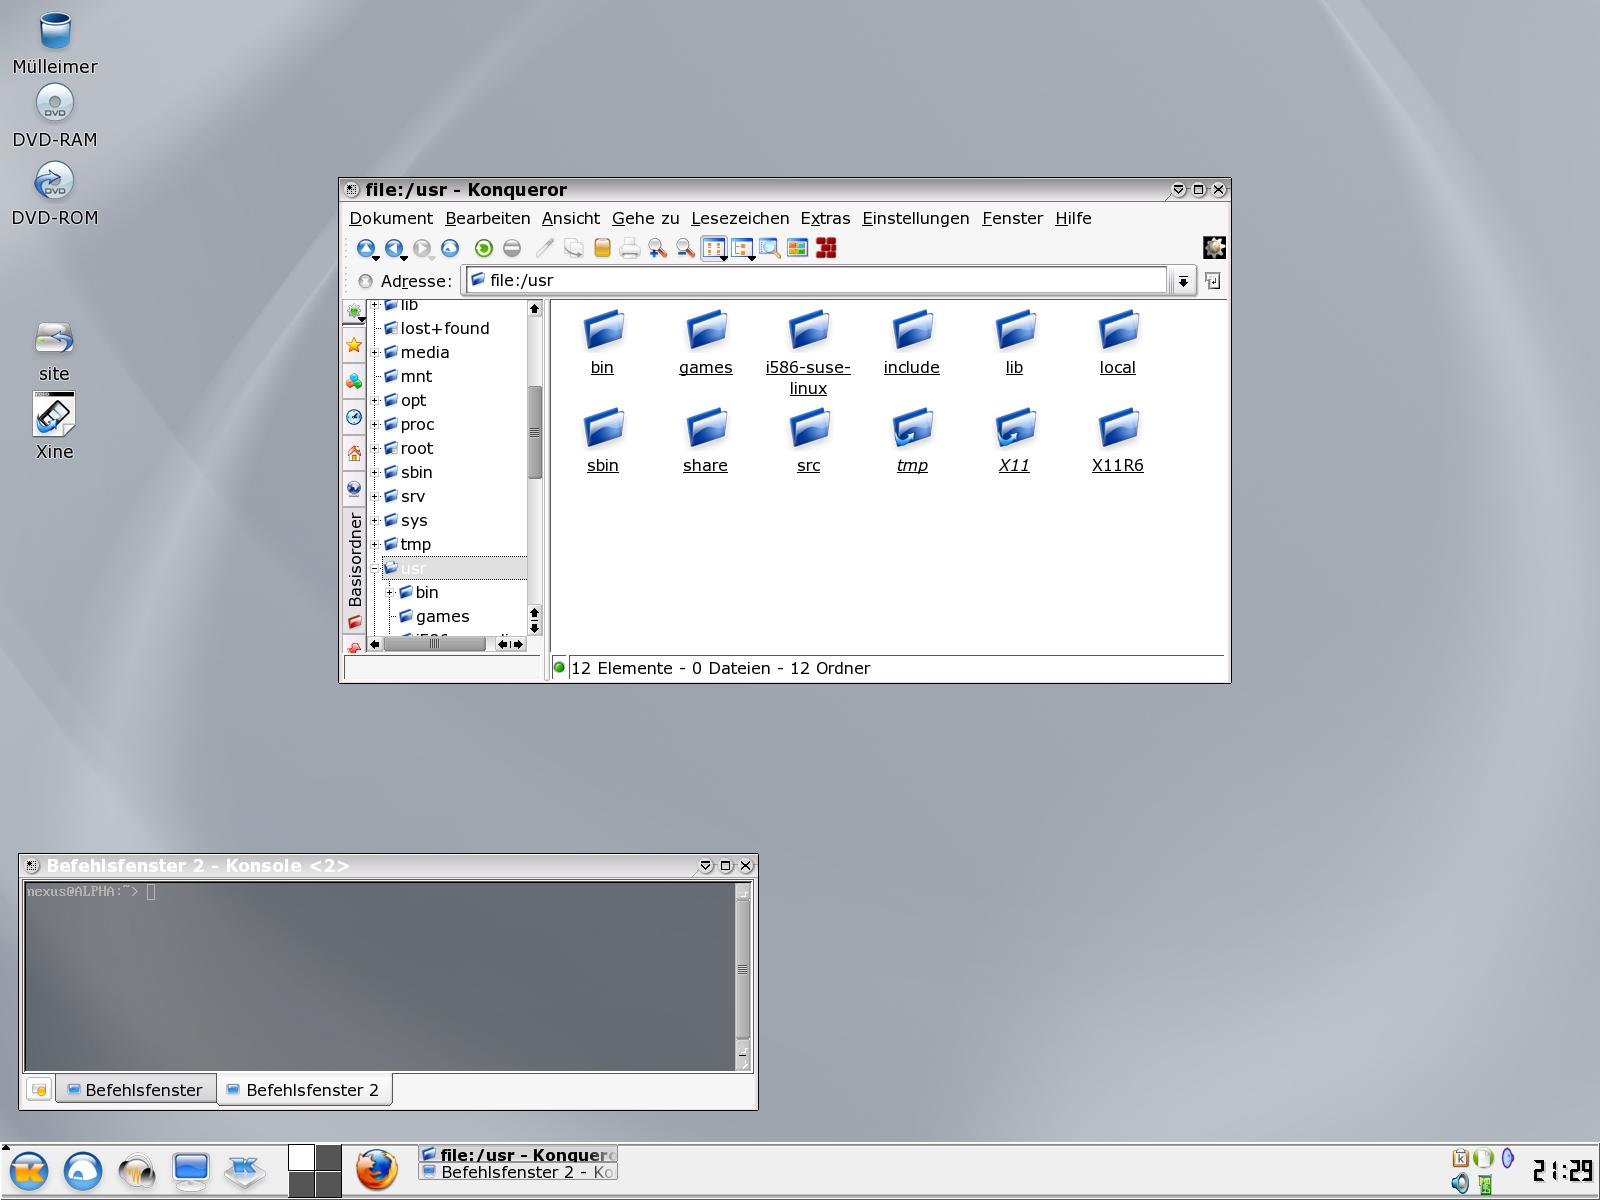
Task: Click the Forward navigation arrow
Action: pos(422,249)
